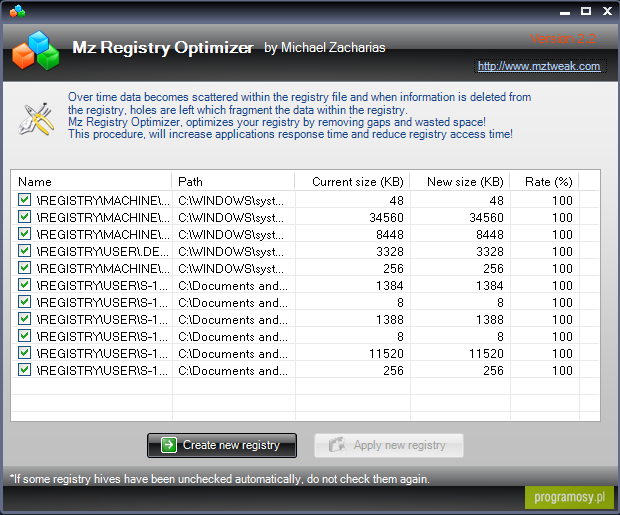Select current size cell 11520
The width and height of the screenshot is (620, 515).
[x=386, y=354]
